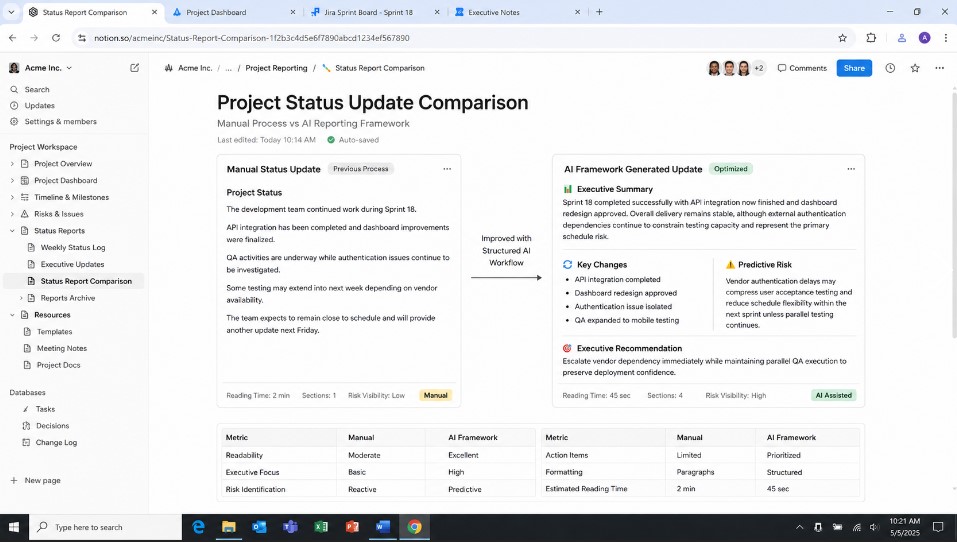Image resolution: width=957 pixels, height=542 pixels.
Task: Click the Windows Start button
Action: pos(13,527)
